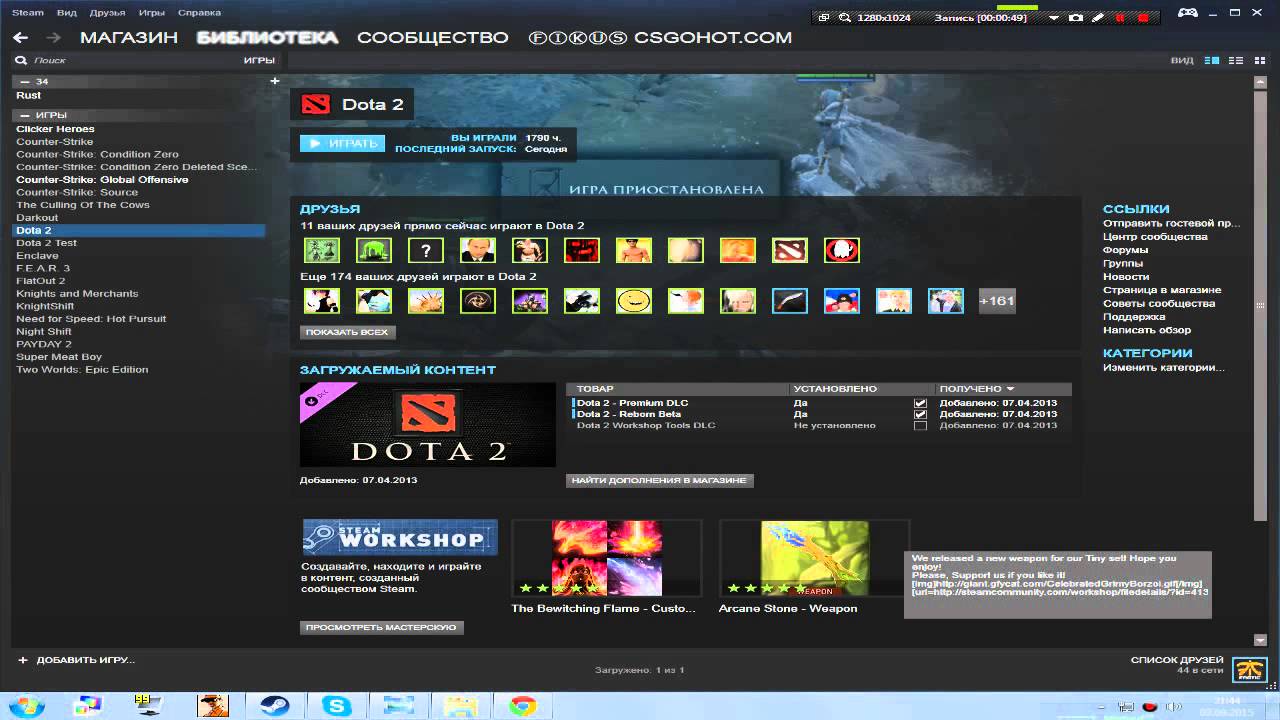Viewport: 1280px width, 720px height.
Task: Click the plus icon beside category 34
Action: tap(275, 81)
